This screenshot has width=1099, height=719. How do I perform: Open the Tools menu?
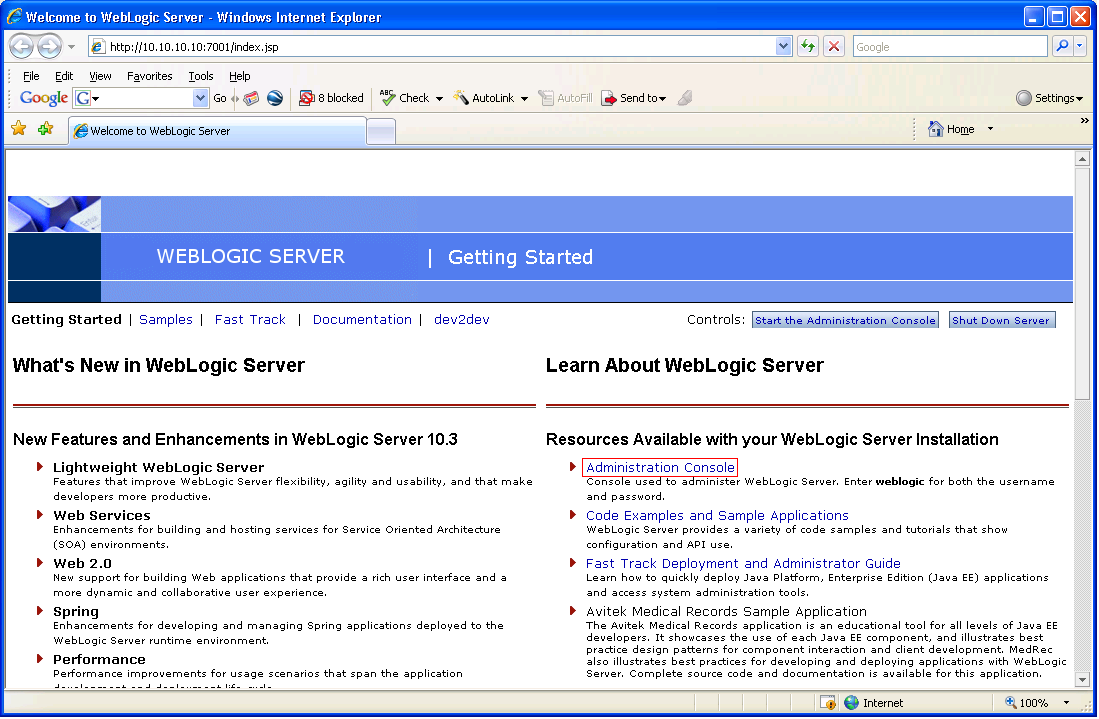(200, 75)
